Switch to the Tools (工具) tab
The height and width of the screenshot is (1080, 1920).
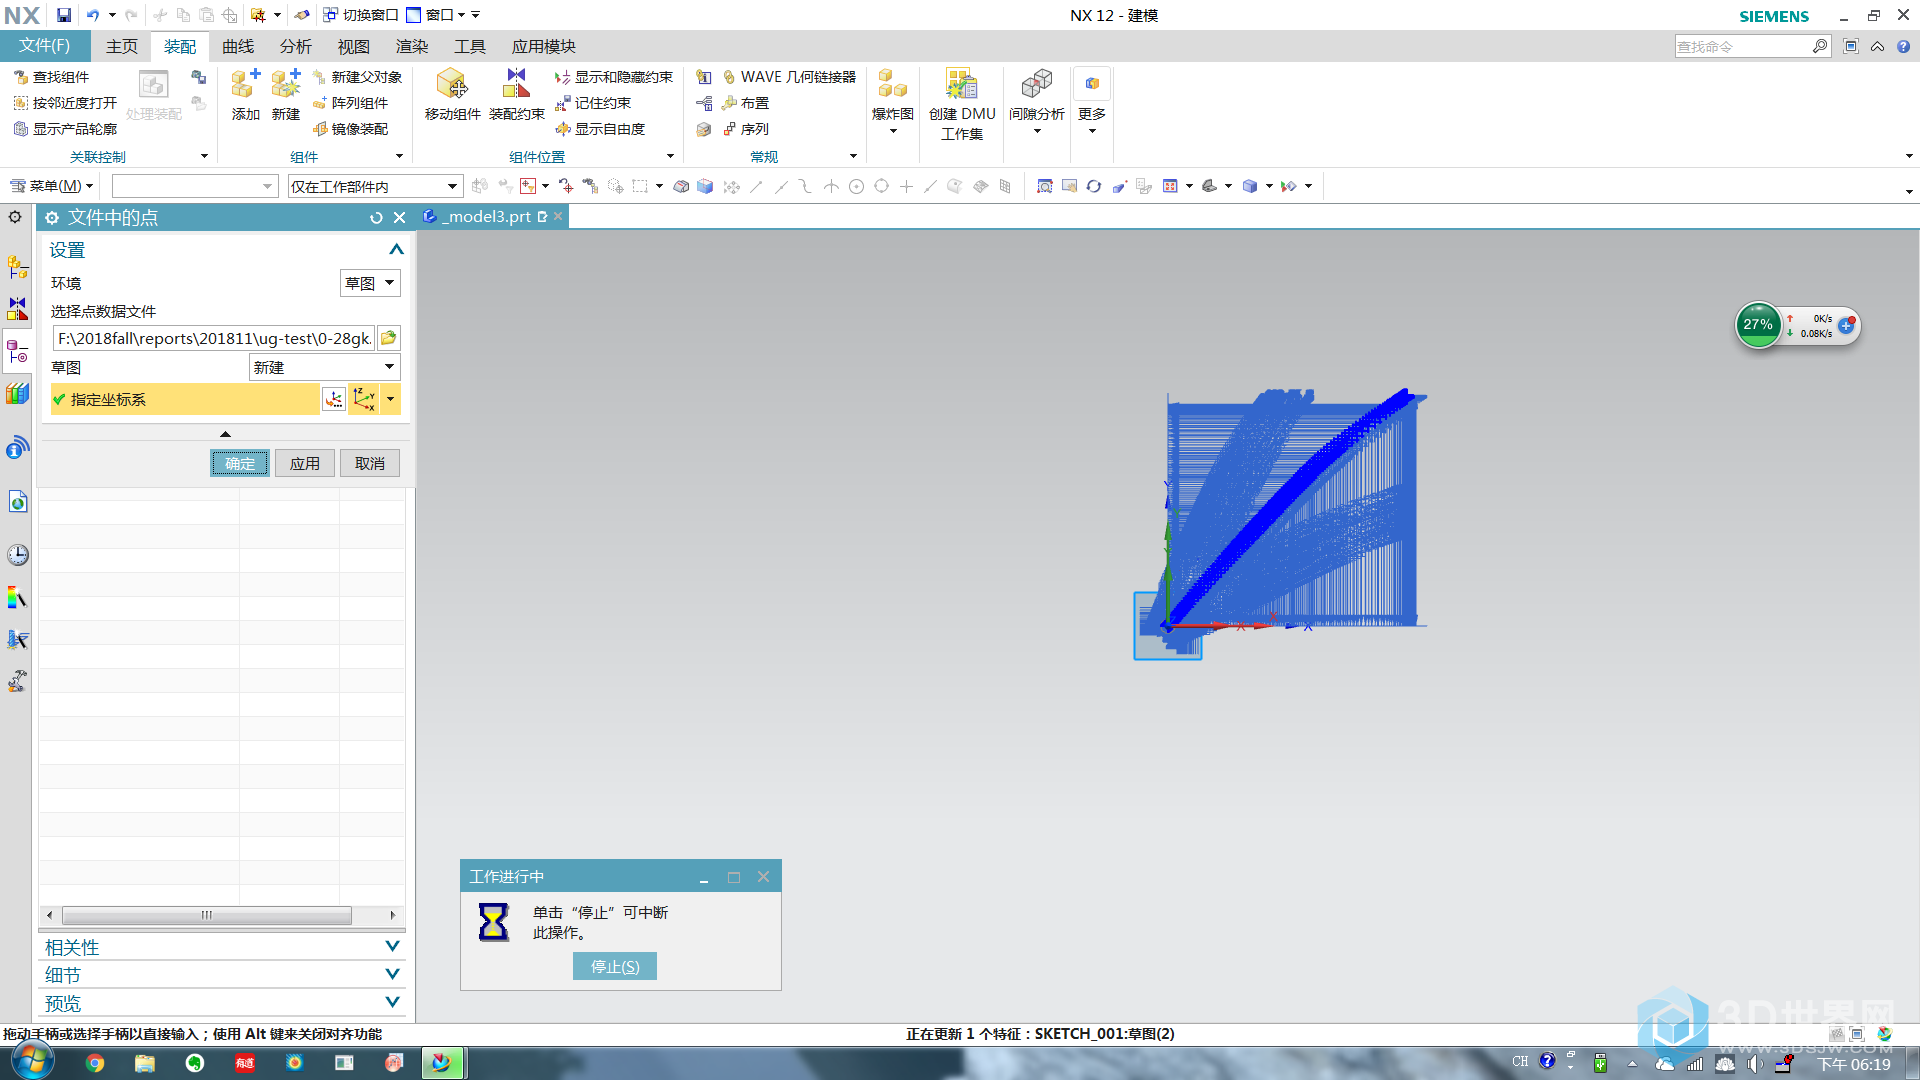click(x=469, y=46)
